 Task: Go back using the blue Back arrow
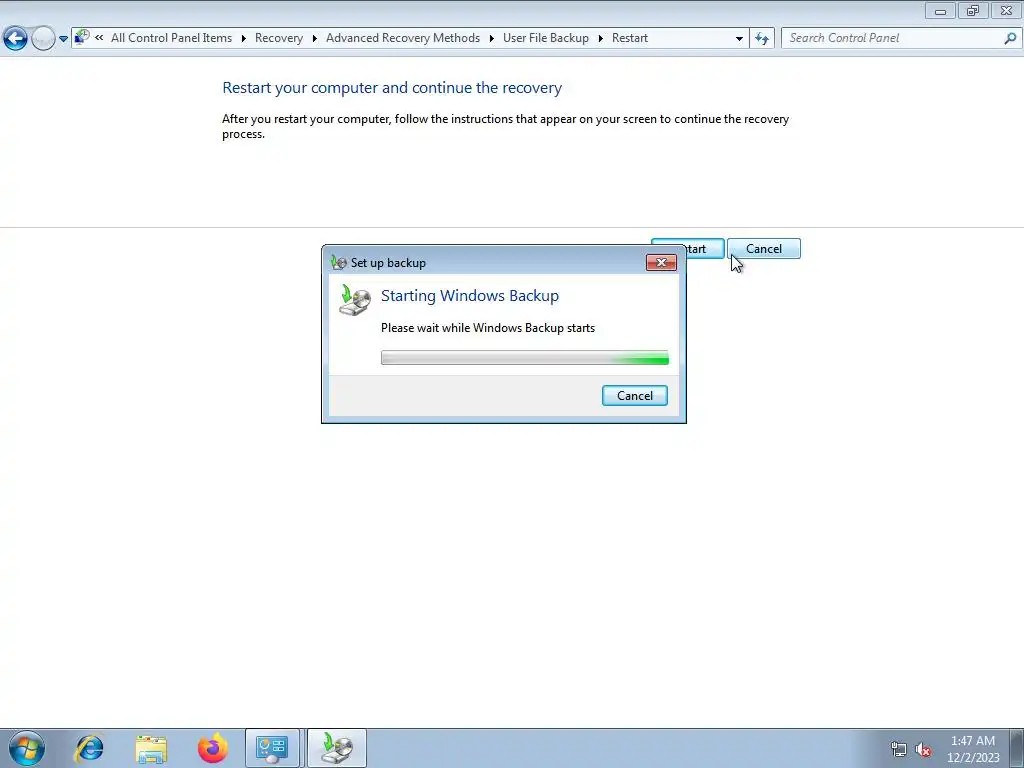click(x=16, y=39)
